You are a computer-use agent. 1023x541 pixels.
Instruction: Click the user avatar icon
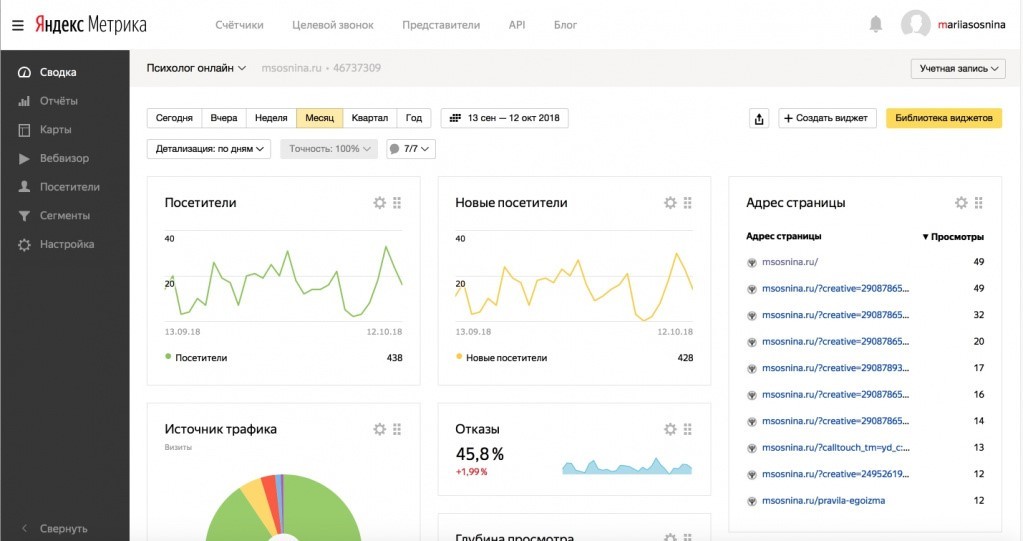pos(915,25)
